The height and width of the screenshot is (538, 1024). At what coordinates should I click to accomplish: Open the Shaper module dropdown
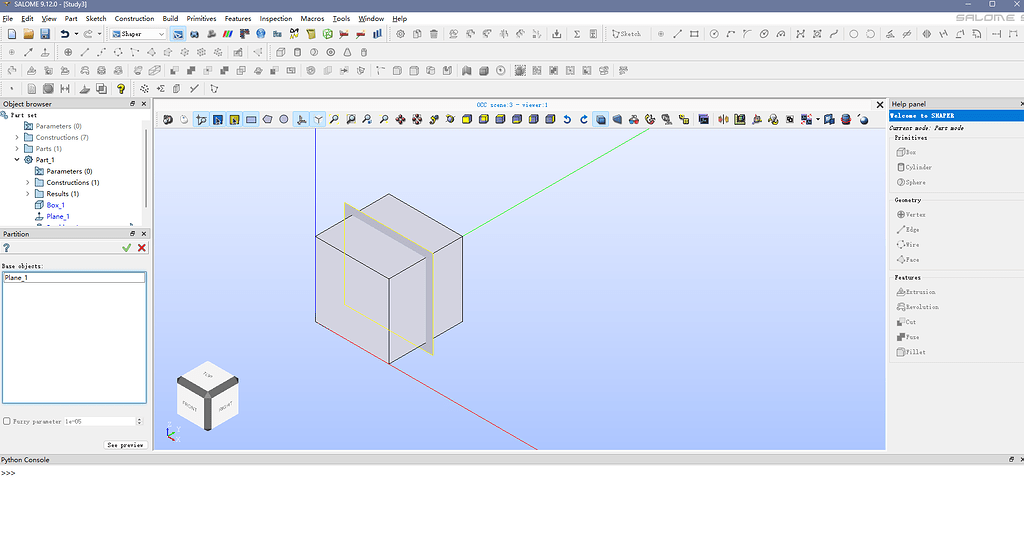point(138,34)
